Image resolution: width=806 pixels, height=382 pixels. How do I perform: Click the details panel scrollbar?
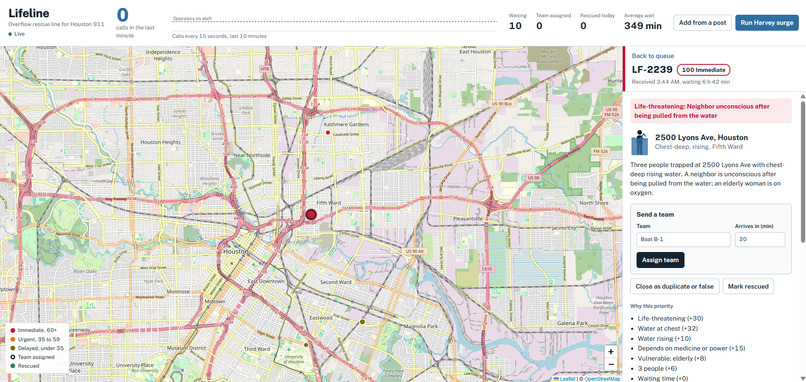(x=802, y=172)
